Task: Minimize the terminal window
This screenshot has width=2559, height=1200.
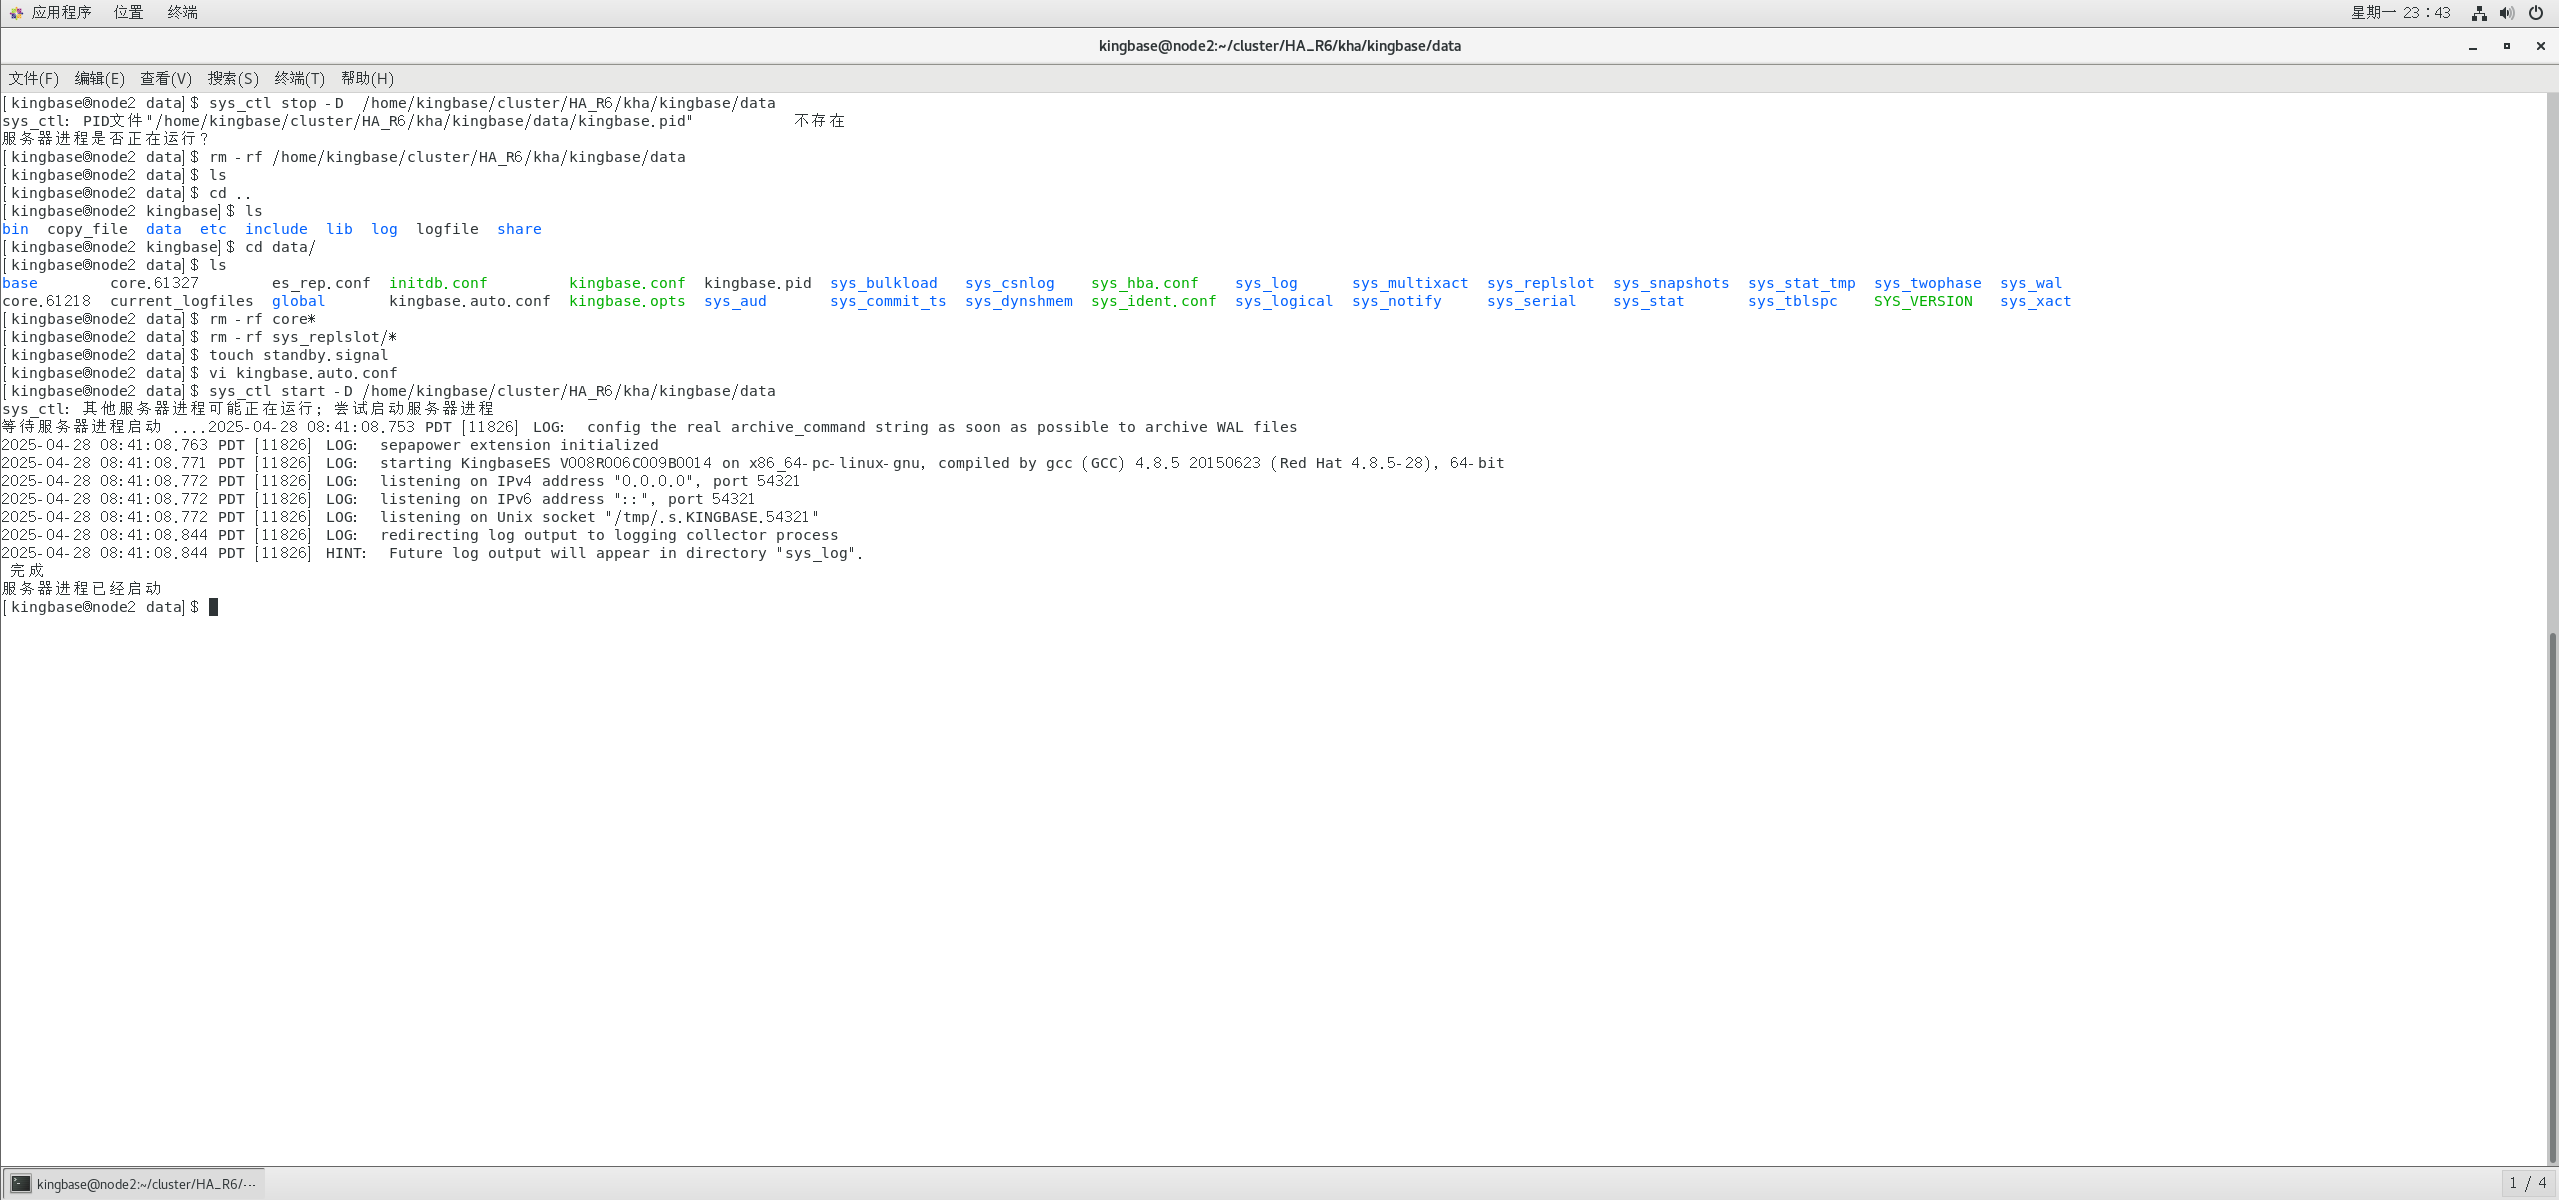Action: coord(2473,46)
